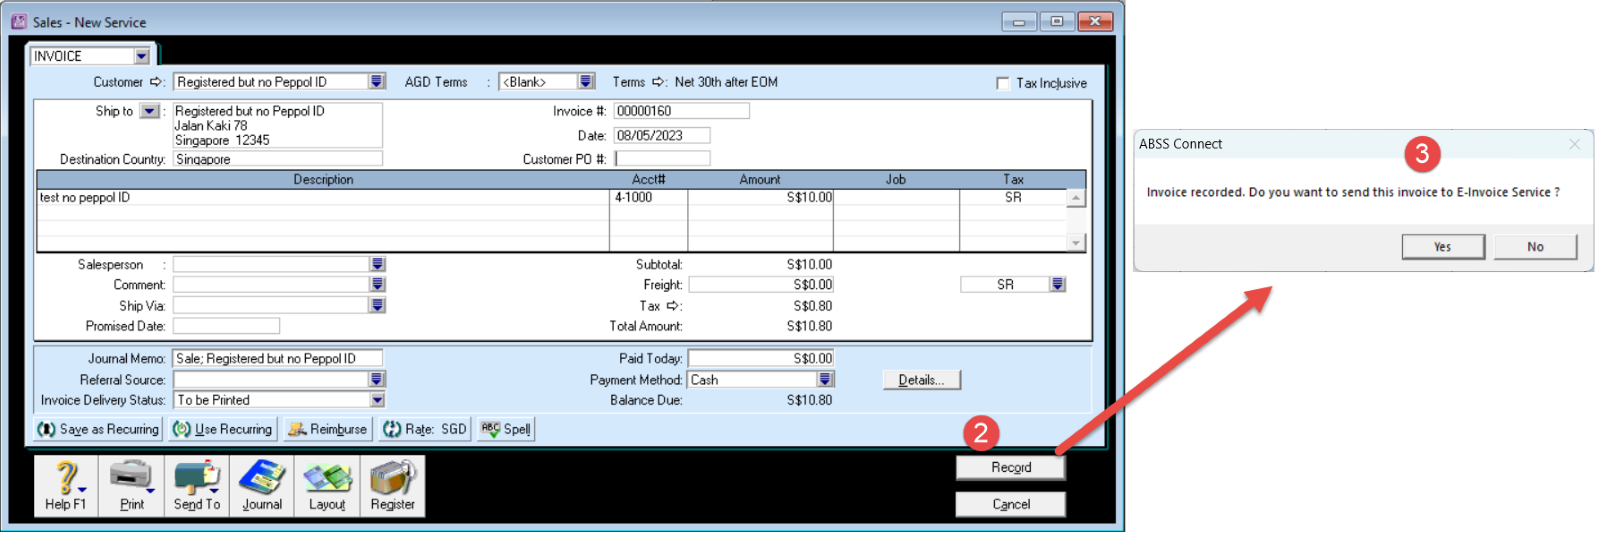Open the Payment Method dropdown
Viewport: 1600px width, 540px height.
[x=825, y=380]
